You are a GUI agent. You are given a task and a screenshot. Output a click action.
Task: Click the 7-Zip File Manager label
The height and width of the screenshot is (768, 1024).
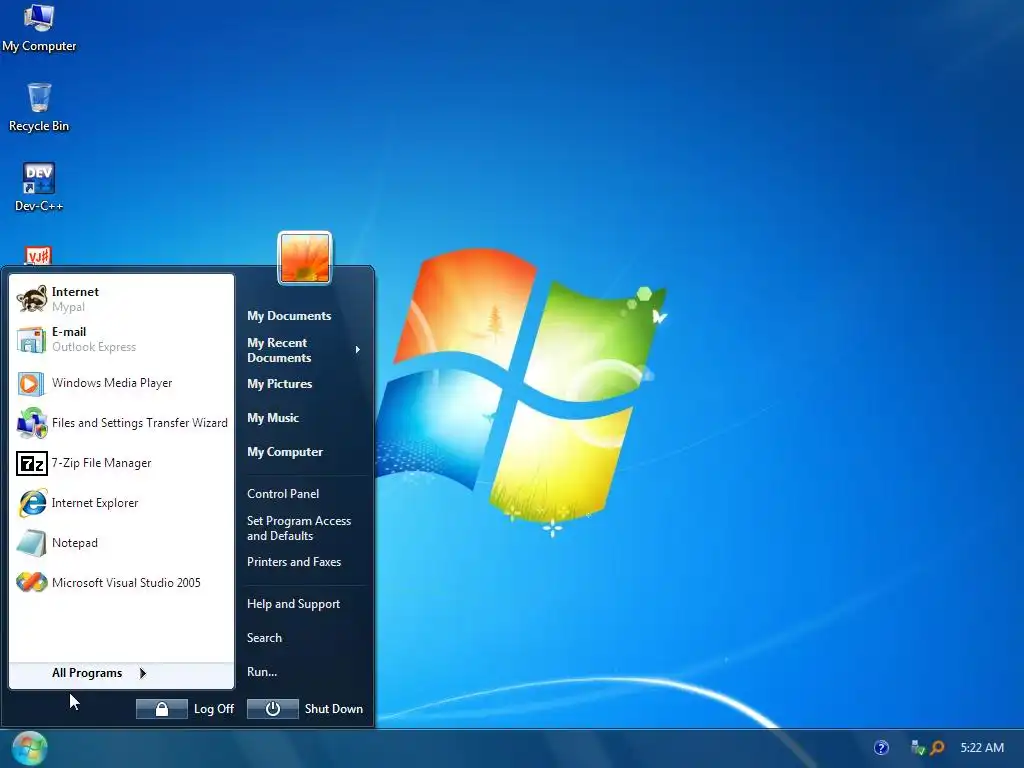[x=101, y=463]
